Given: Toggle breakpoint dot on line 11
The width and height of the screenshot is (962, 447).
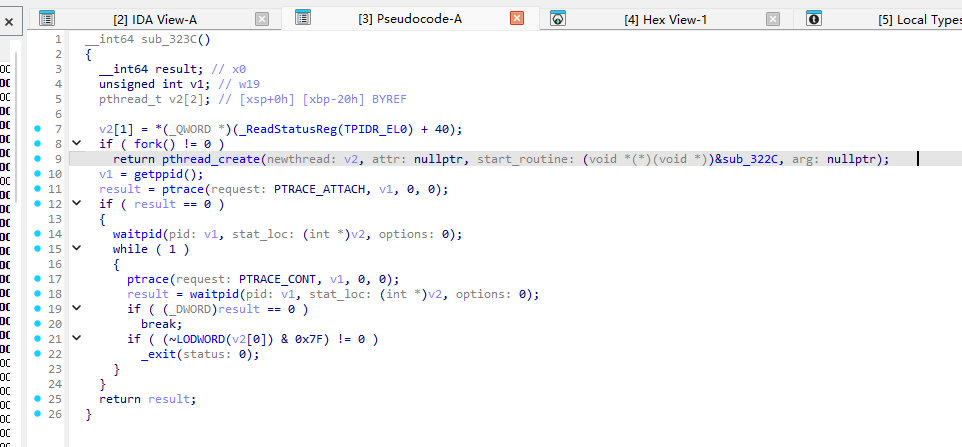Looking at the screenshot, I should point(37,189).
